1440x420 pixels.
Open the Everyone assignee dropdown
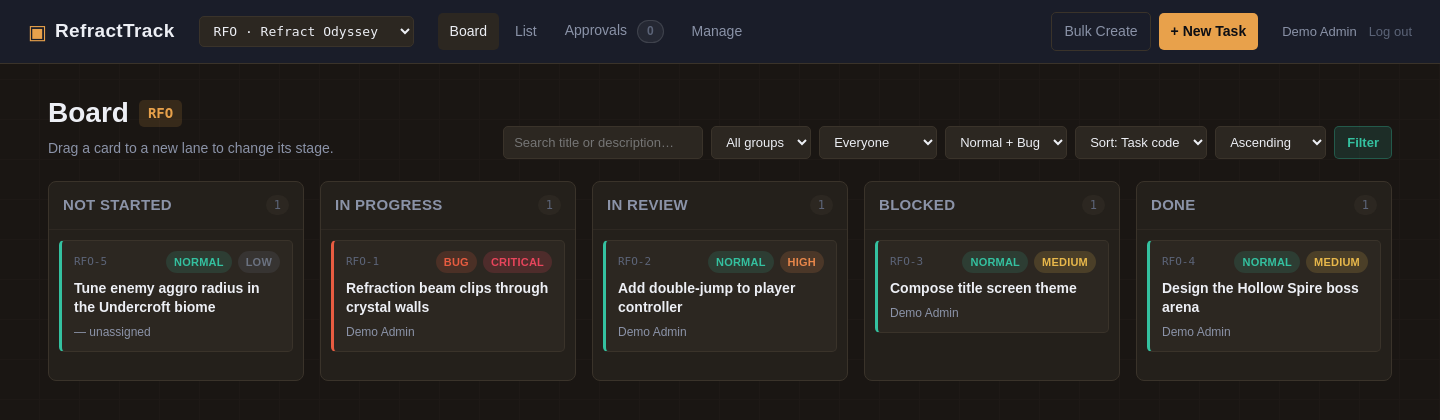[878, 142]
